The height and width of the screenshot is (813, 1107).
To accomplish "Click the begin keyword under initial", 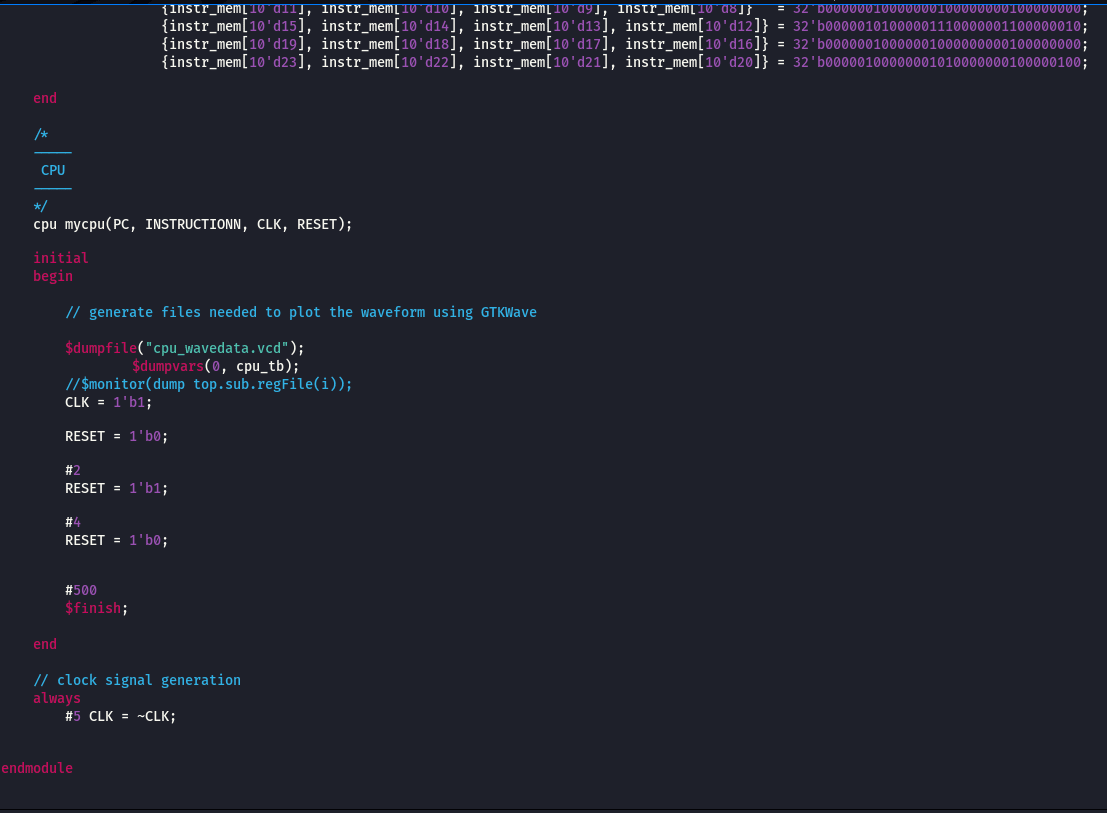I will click(53, 276).
